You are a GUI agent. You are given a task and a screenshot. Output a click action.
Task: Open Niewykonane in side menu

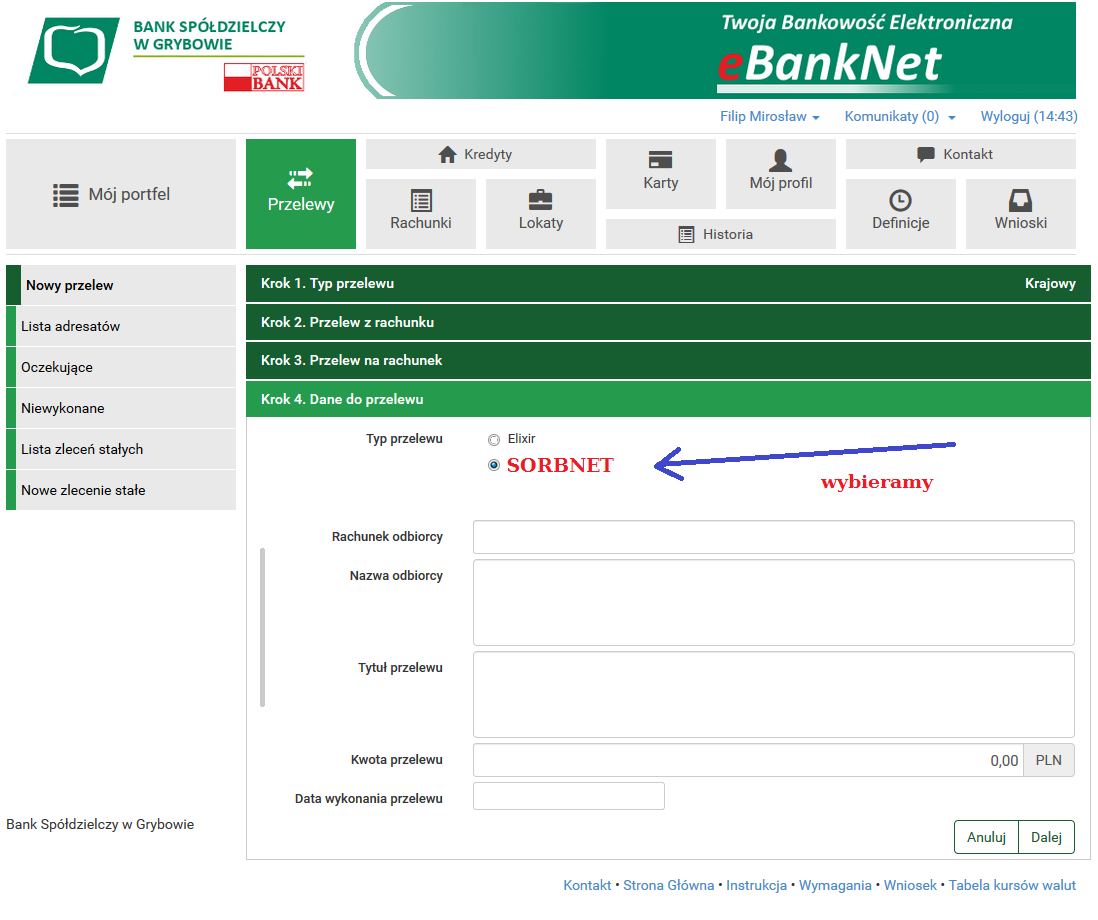(121, 408)
